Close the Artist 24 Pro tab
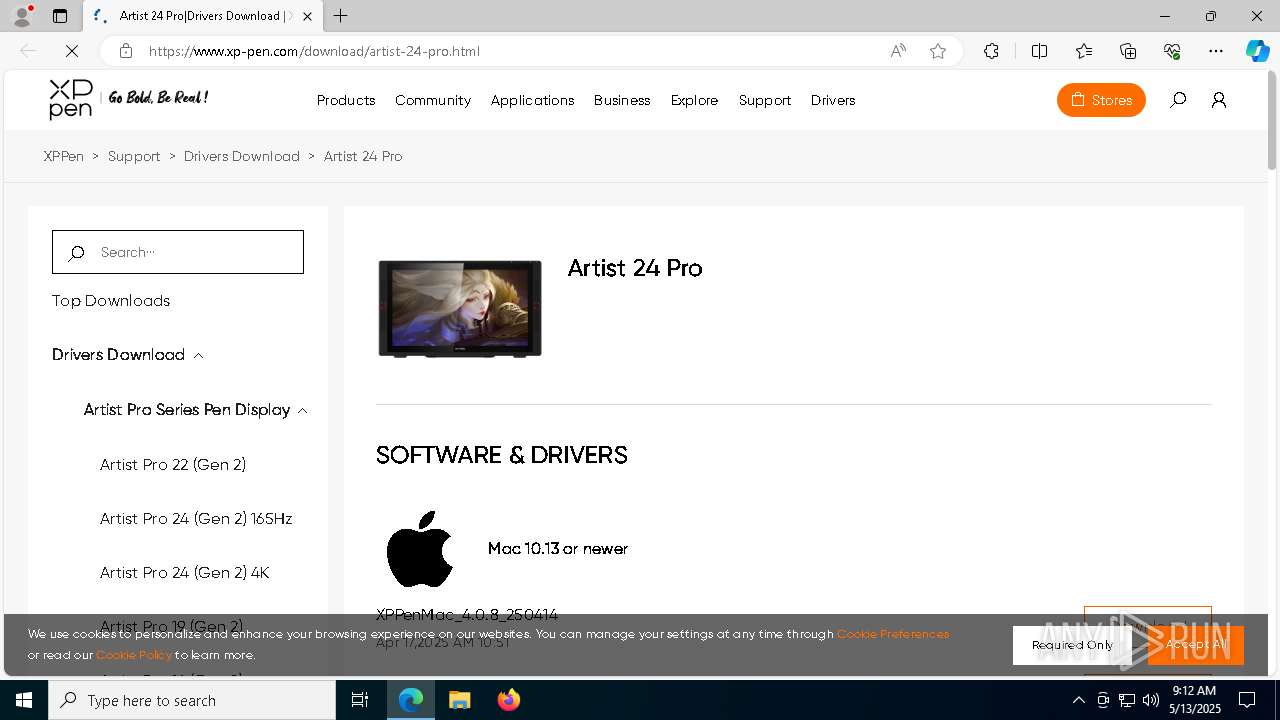The image size is (1280, 720). 308,16
